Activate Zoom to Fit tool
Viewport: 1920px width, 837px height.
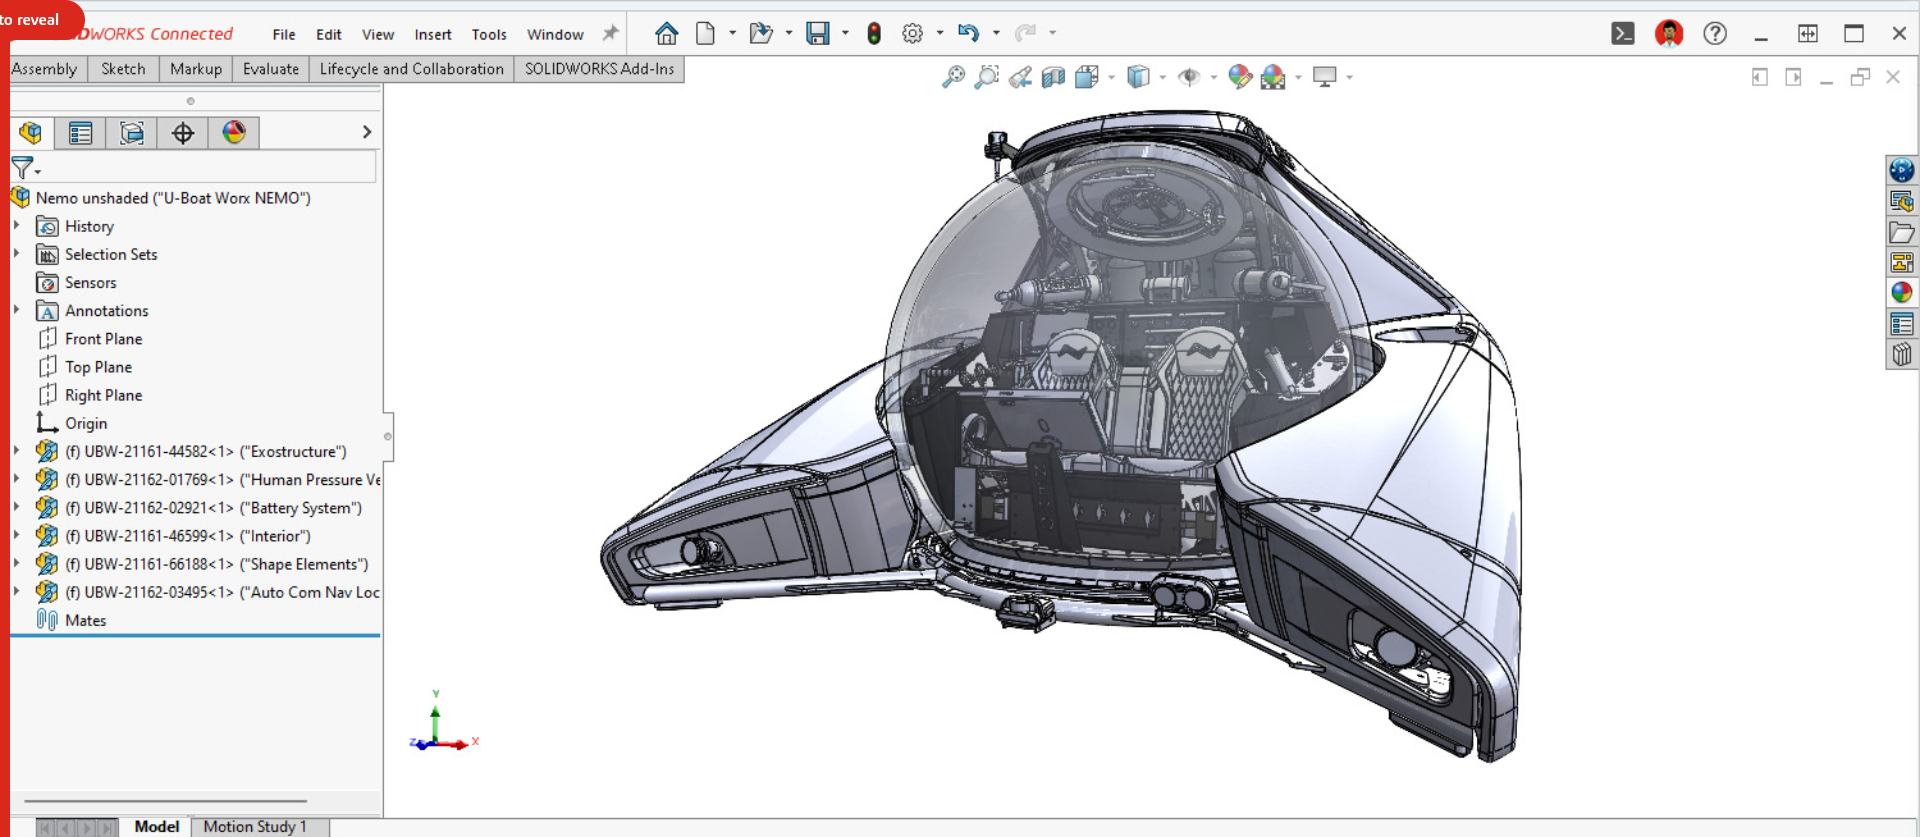953,77
